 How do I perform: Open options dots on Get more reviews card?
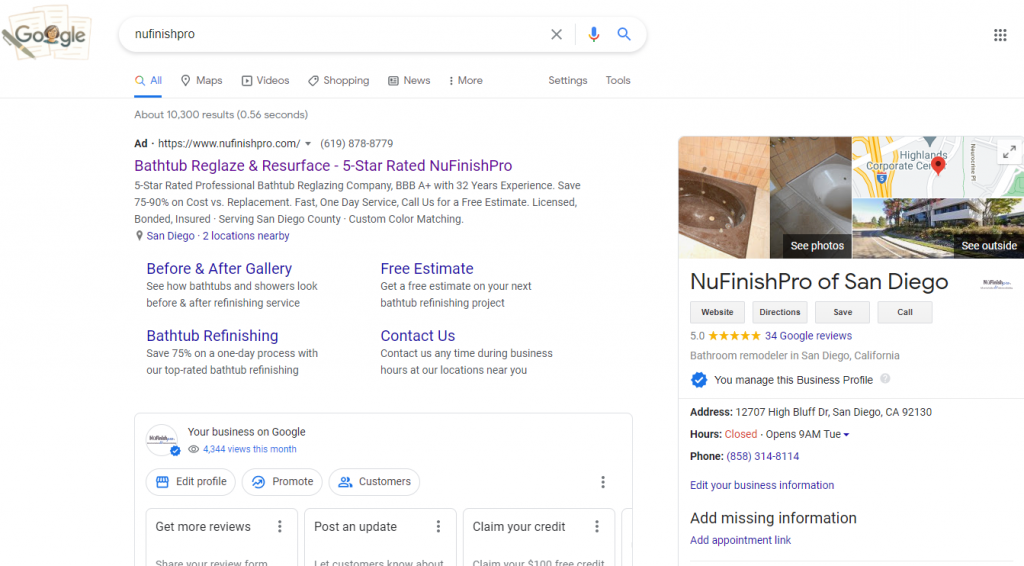click(x=280, y=526)
